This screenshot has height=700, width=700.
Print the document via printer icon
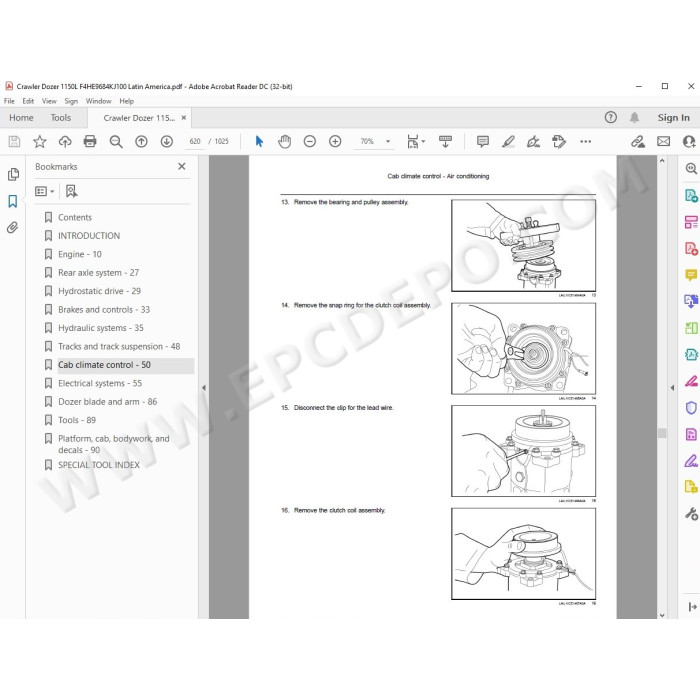(90, 142)
